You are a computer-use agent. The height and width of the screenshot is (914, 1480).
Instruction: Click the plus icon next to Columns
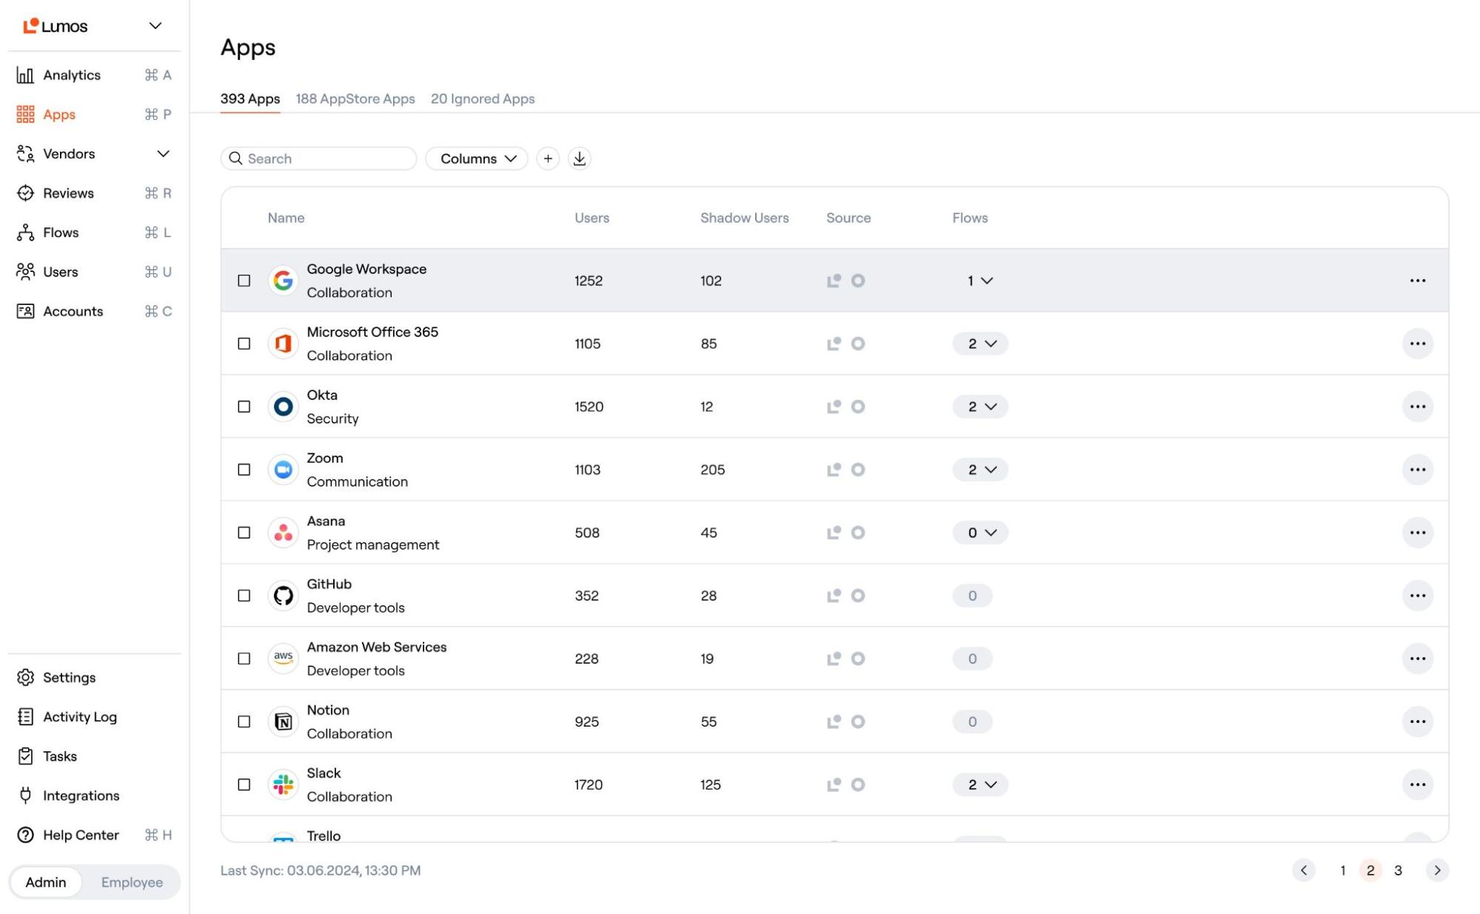547,158
